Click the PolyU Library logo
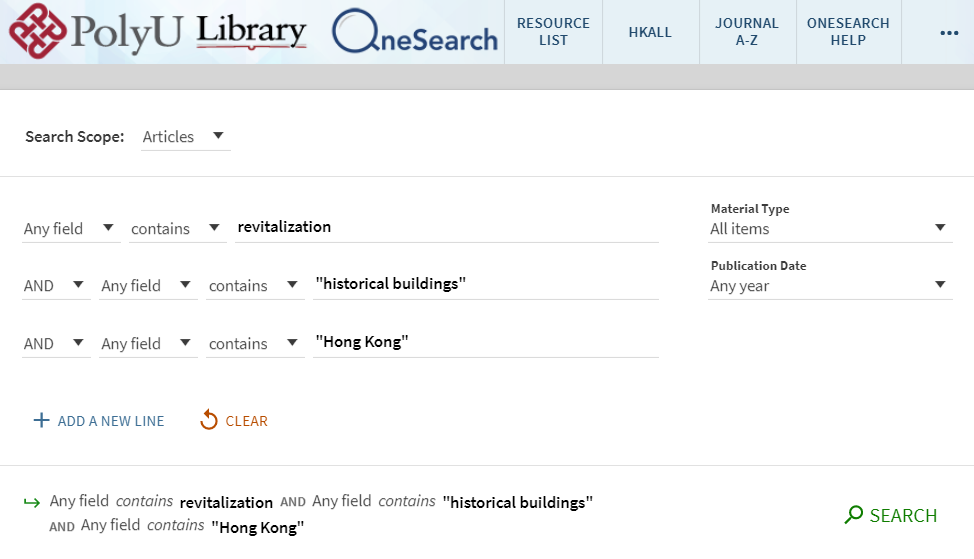 pos(157,32)
